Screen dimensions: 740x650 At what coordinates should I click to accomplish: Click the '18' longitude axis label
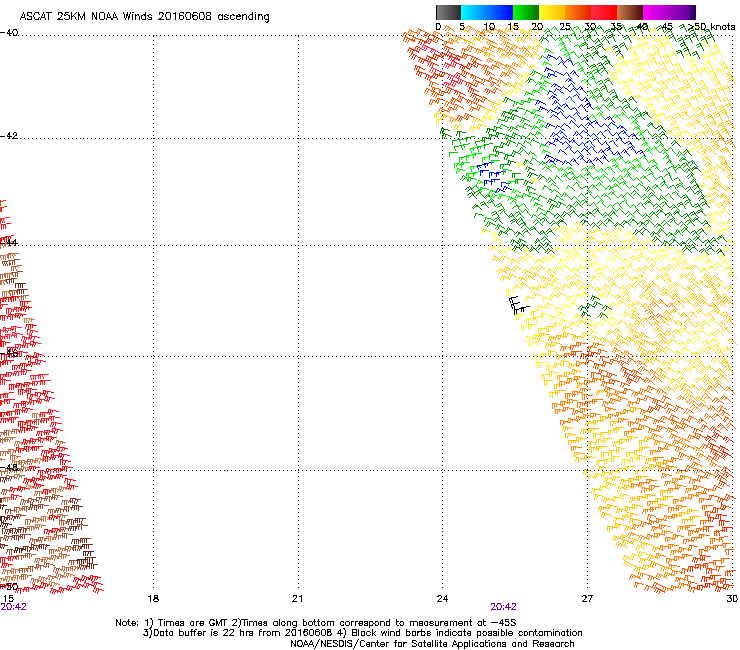(153, 599)
